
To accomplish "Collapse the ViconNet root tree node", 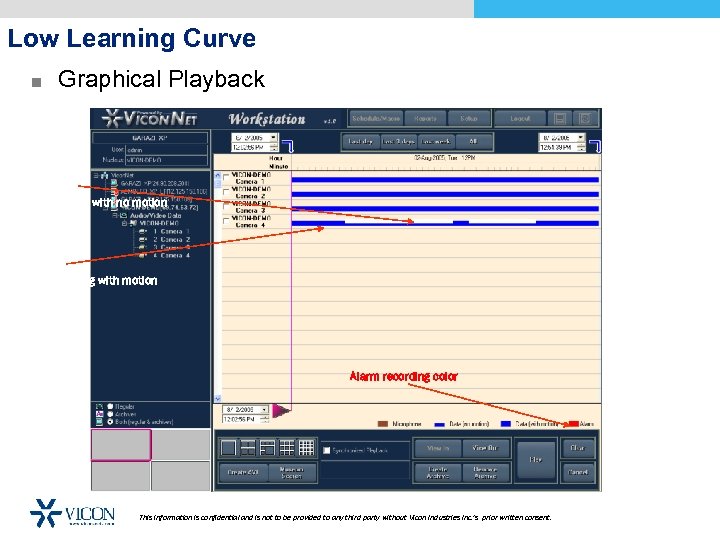I will 96,175.
